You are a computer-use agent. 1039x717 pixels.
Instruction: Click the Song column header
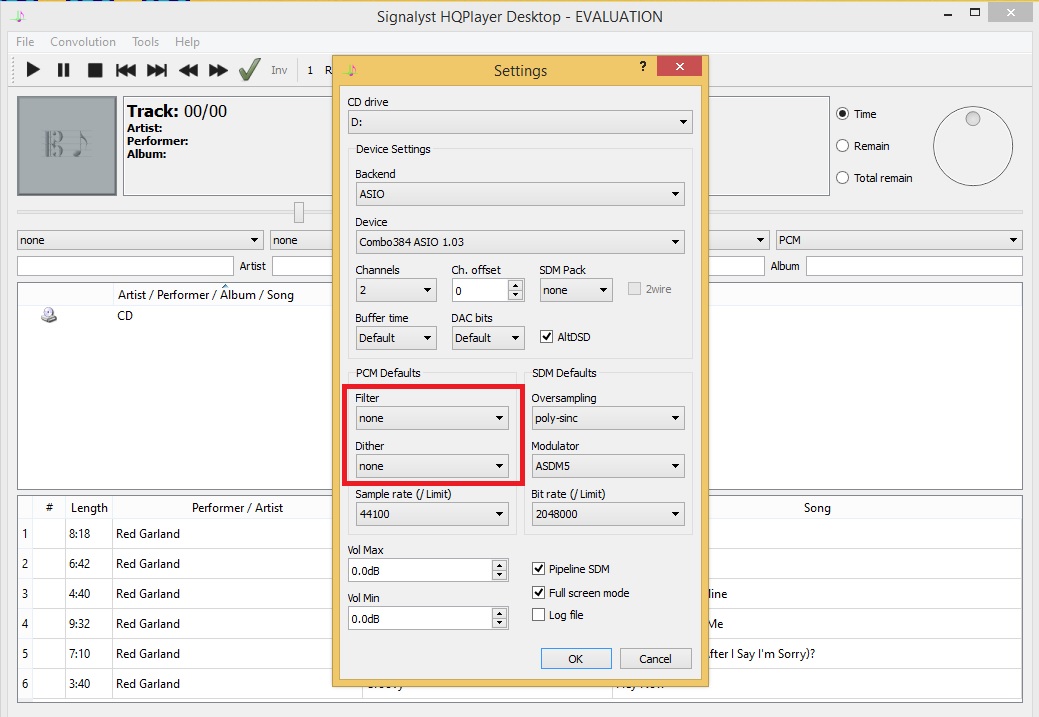817,508
